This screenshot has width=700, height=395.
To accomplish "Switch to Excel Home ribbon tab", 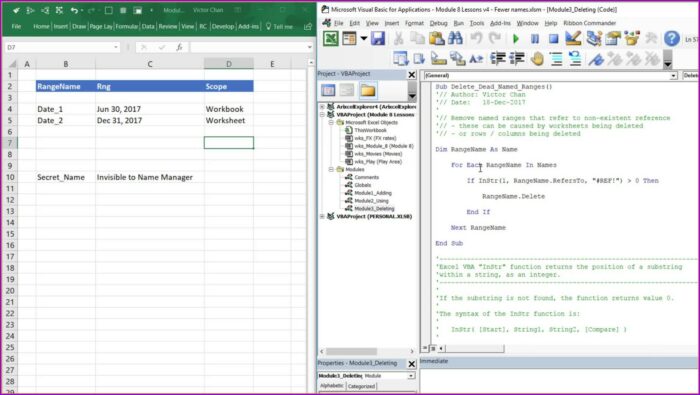I will [x=41, y=27].
